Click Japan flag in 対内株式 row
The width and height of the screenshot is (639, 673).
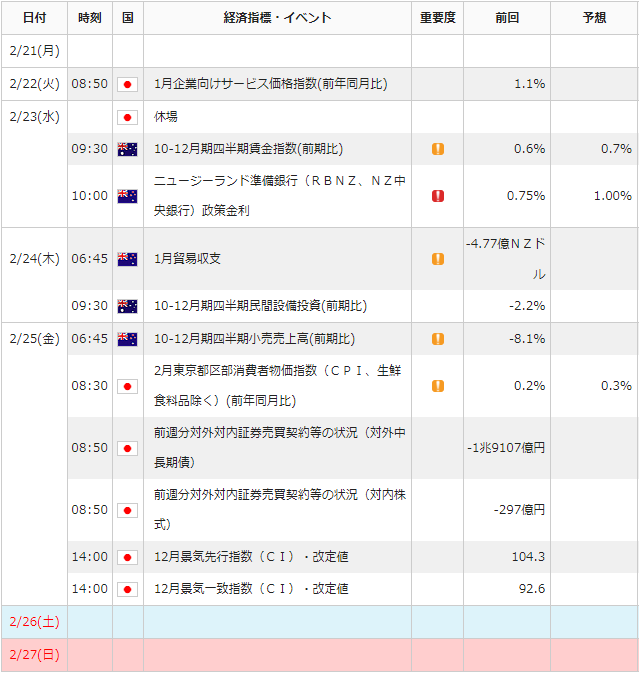pyautogui.click(x=127, y=510)
